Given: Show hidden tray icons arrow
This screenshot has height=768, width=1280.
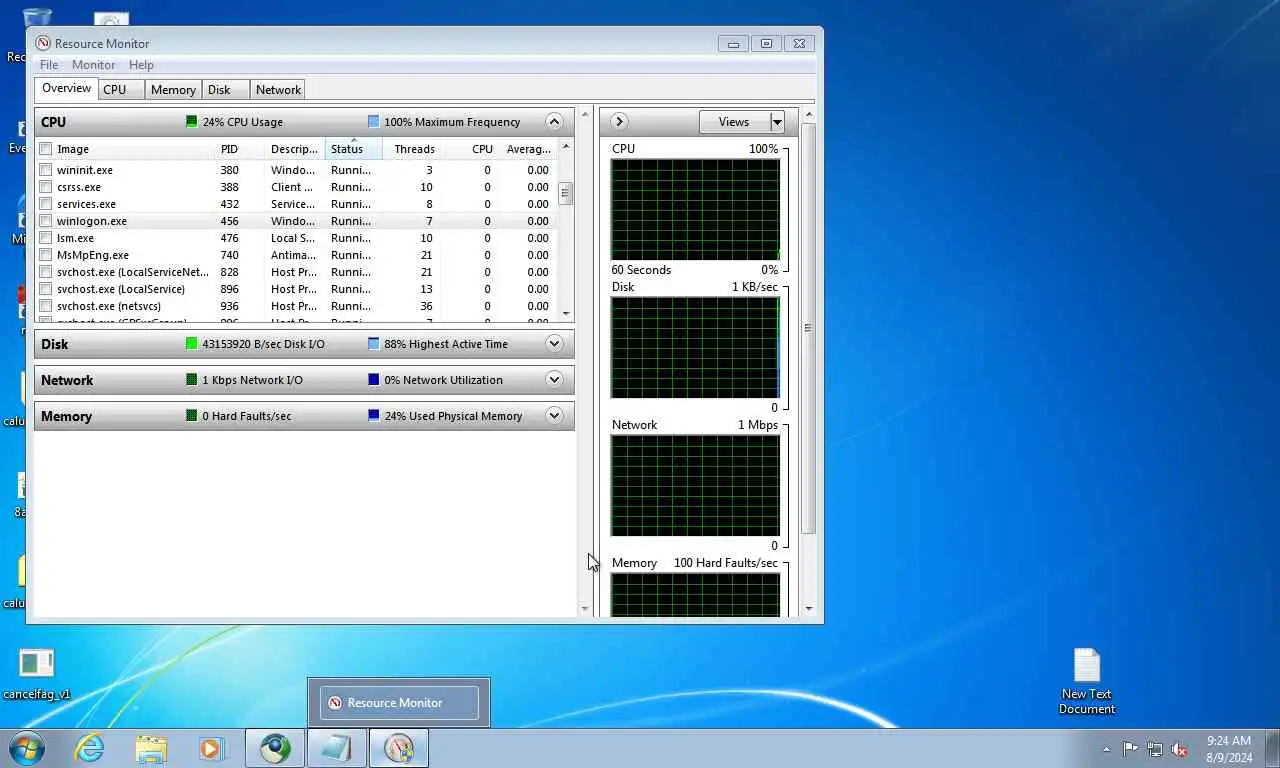Looking at the screenshot, I should point(1106,749).
